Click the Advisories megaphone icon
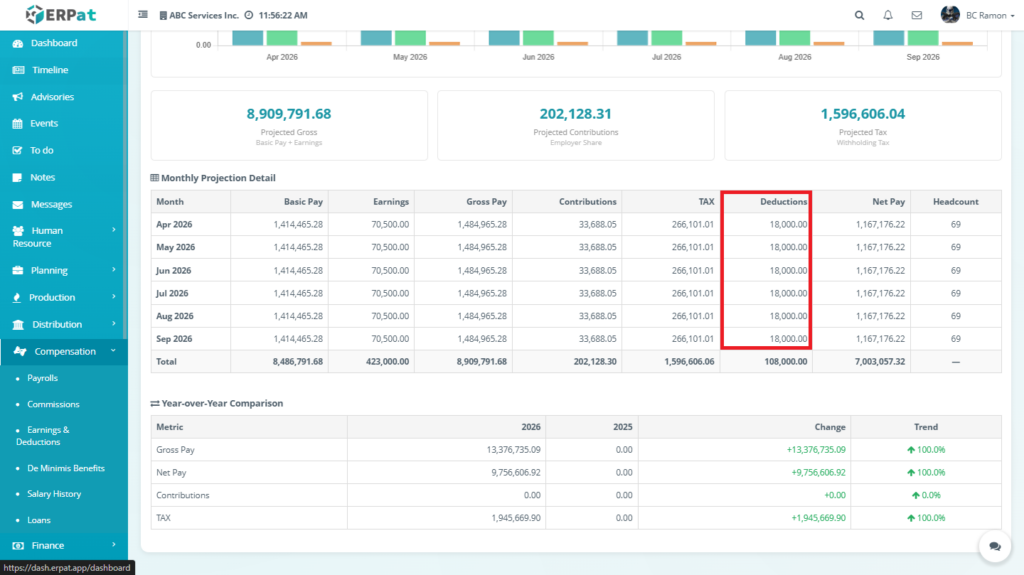Screen dimensions: 1024x575 pyautogui.click(x=18, y=97)
